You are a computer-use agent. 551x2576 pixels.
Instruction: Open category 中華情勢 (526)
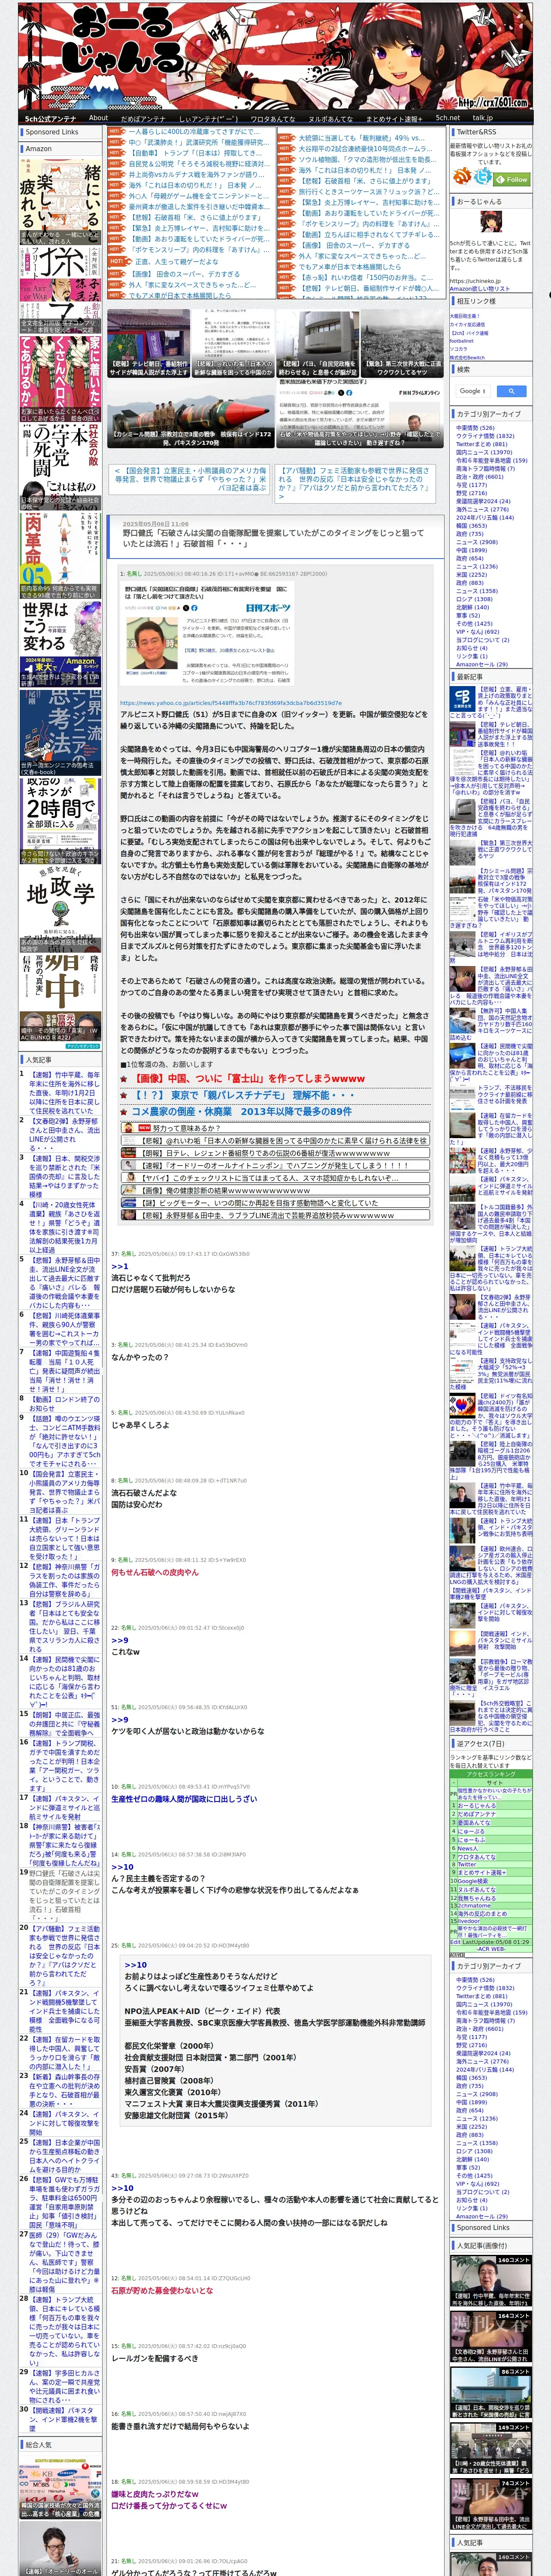(x=475, y=427)
